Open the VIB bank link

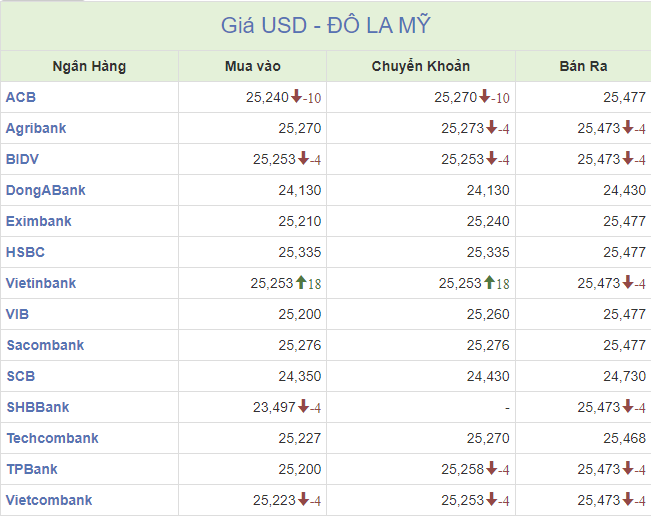point(17,314)
